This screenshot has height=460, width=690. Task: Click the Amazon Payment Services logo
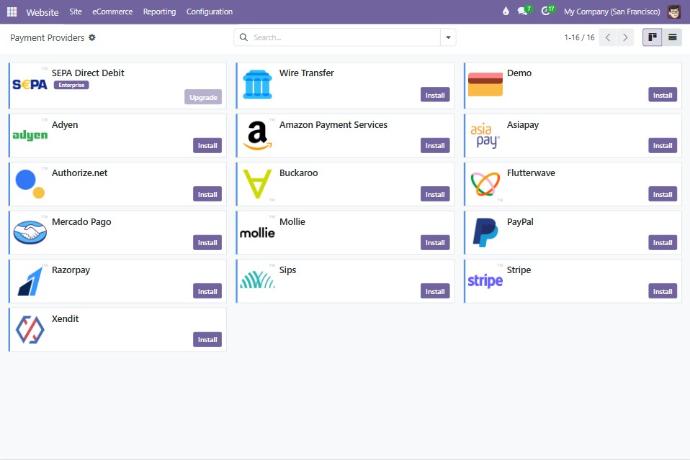257,136
